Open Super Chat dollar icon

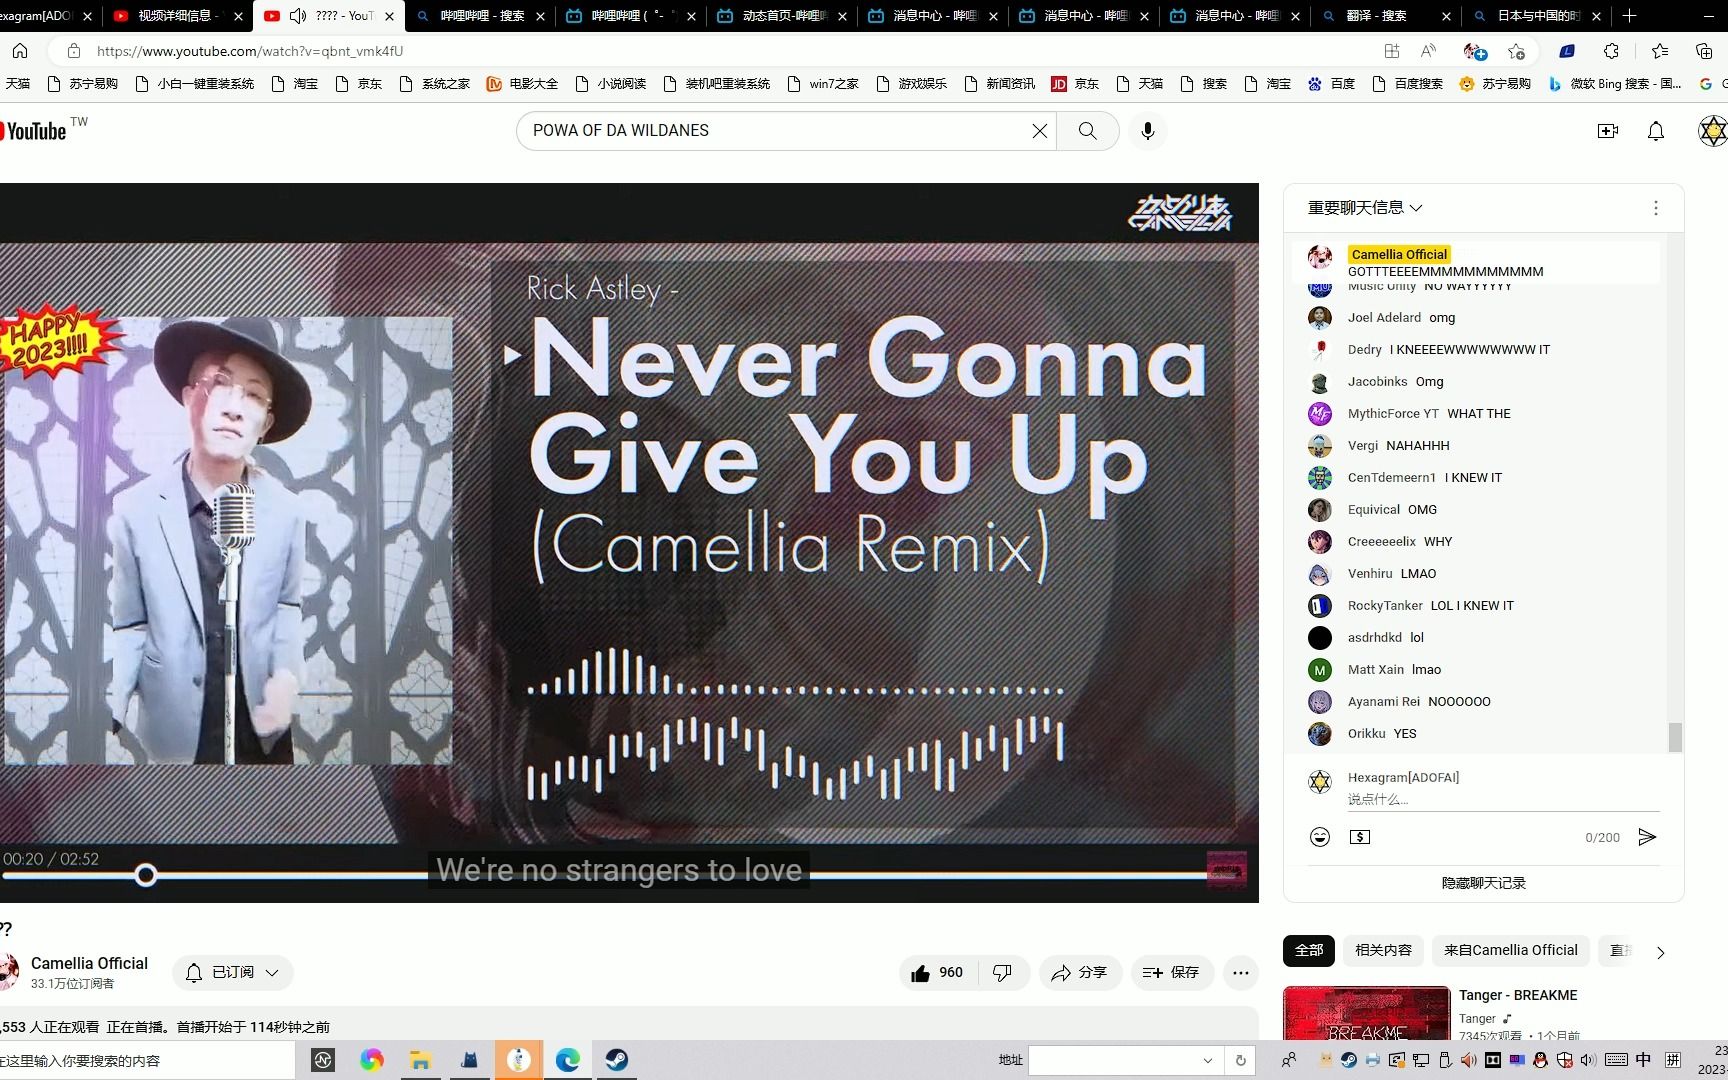(x=1360, y=837)
